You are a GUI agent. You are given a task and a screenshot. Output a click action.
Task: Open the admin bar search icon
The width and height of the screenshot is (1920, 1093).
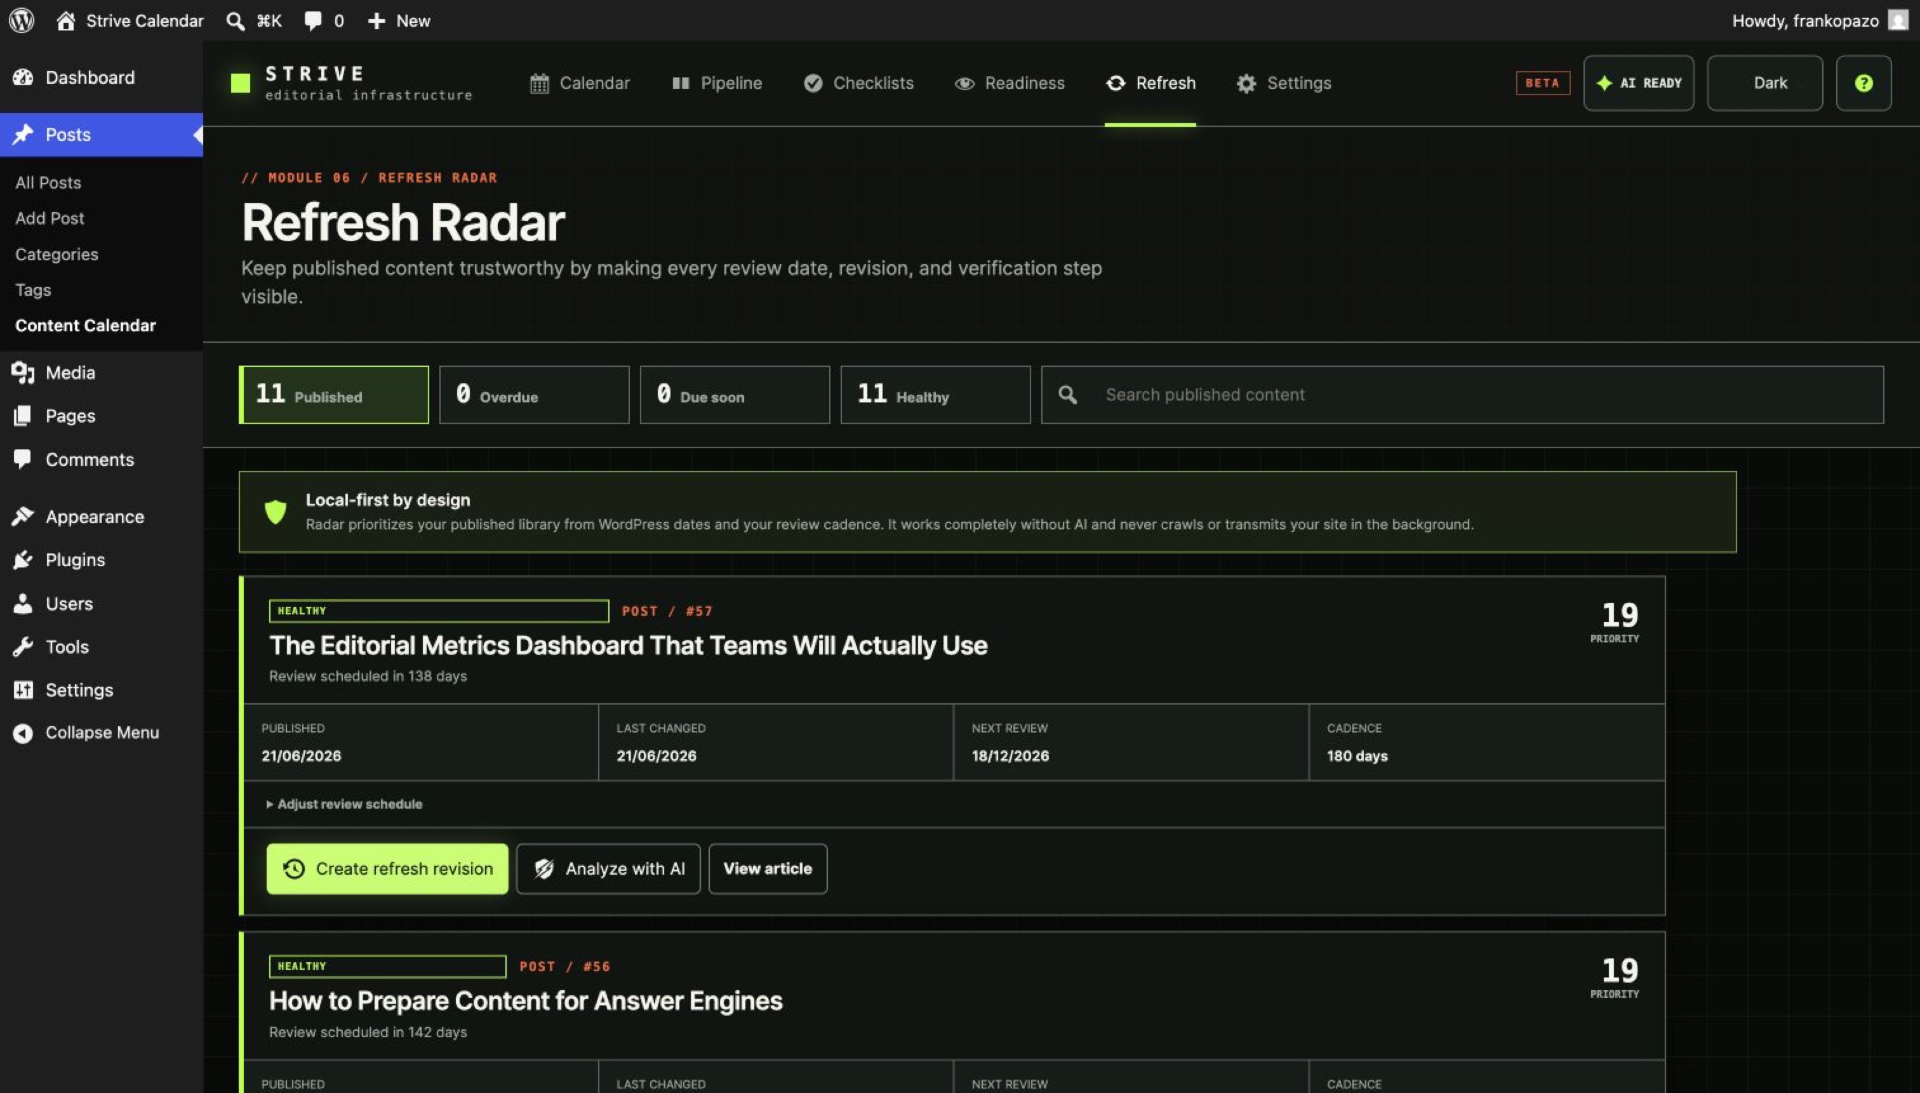[235, 21]
